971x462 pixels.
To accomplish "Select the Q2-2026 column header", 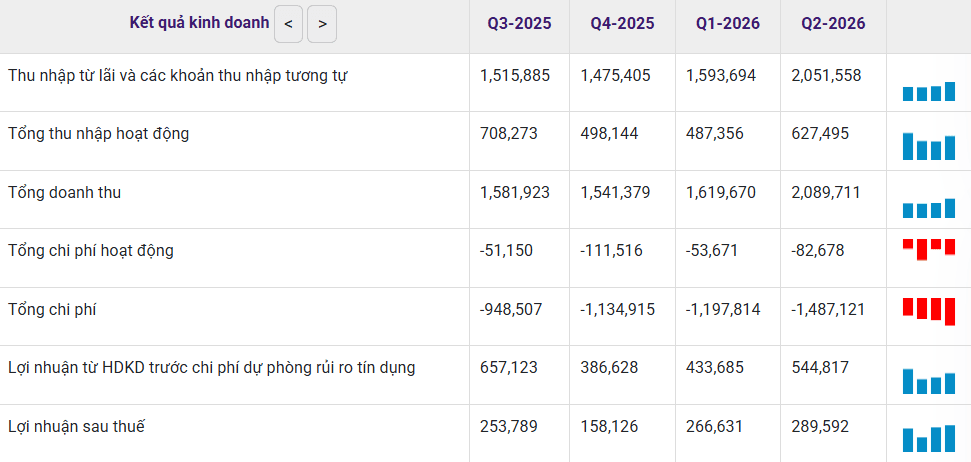I will (x=834, y=24).
